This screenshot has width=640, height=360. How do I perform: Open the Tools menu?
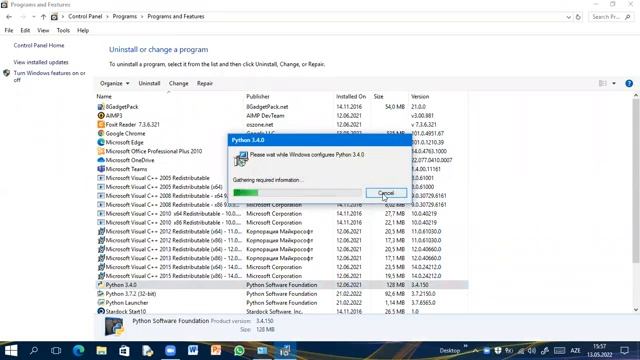[63, 30]
